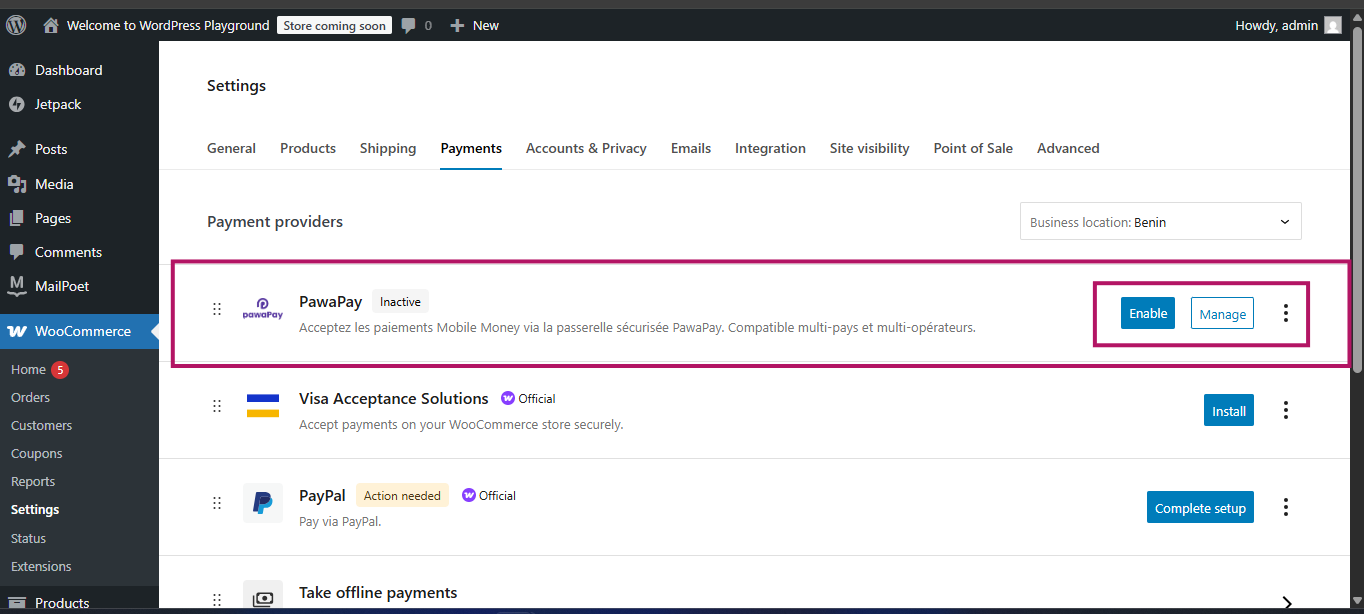Click the Posts pushpin icon
1364x614 pixels.
[x=16, y=149]
